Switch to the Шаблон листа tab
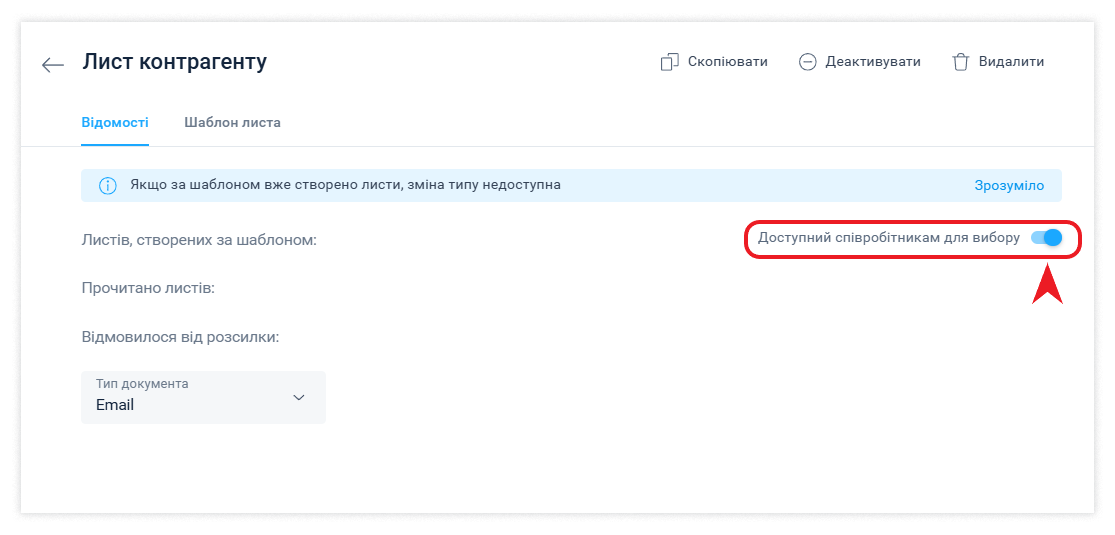 232,123
